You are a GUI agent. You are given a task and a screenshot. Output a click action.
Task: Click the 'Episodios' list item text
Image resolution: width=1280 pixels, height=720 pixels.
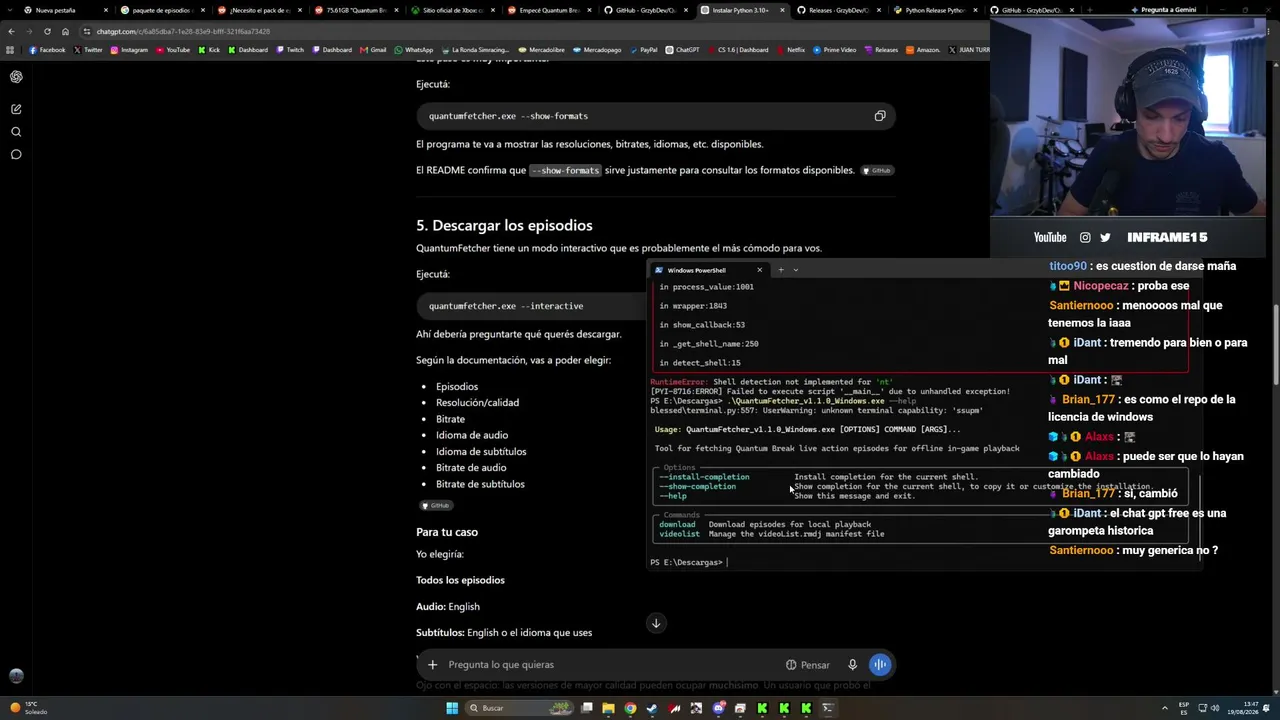(457, 387)
